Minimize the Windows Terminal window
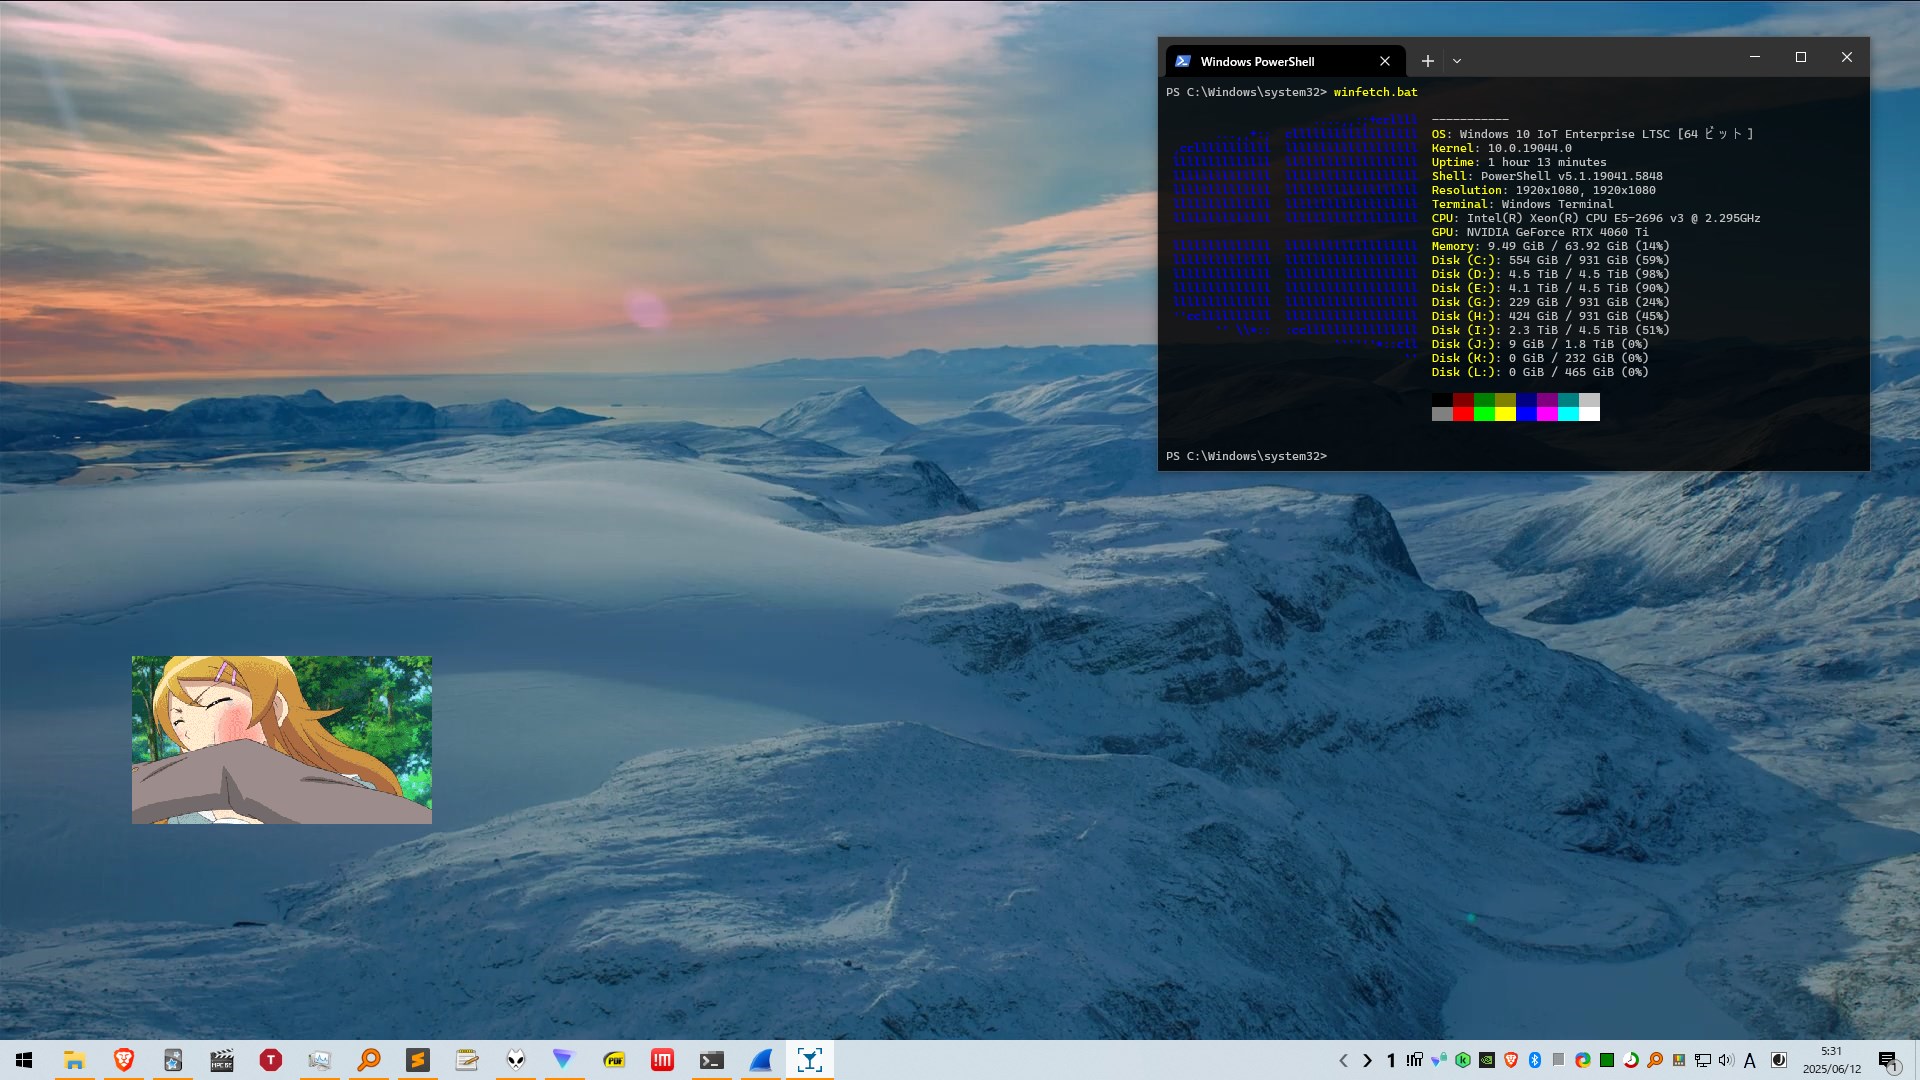The height and width of the screenshot is (1080, 1920). (x=1755, y=57)
